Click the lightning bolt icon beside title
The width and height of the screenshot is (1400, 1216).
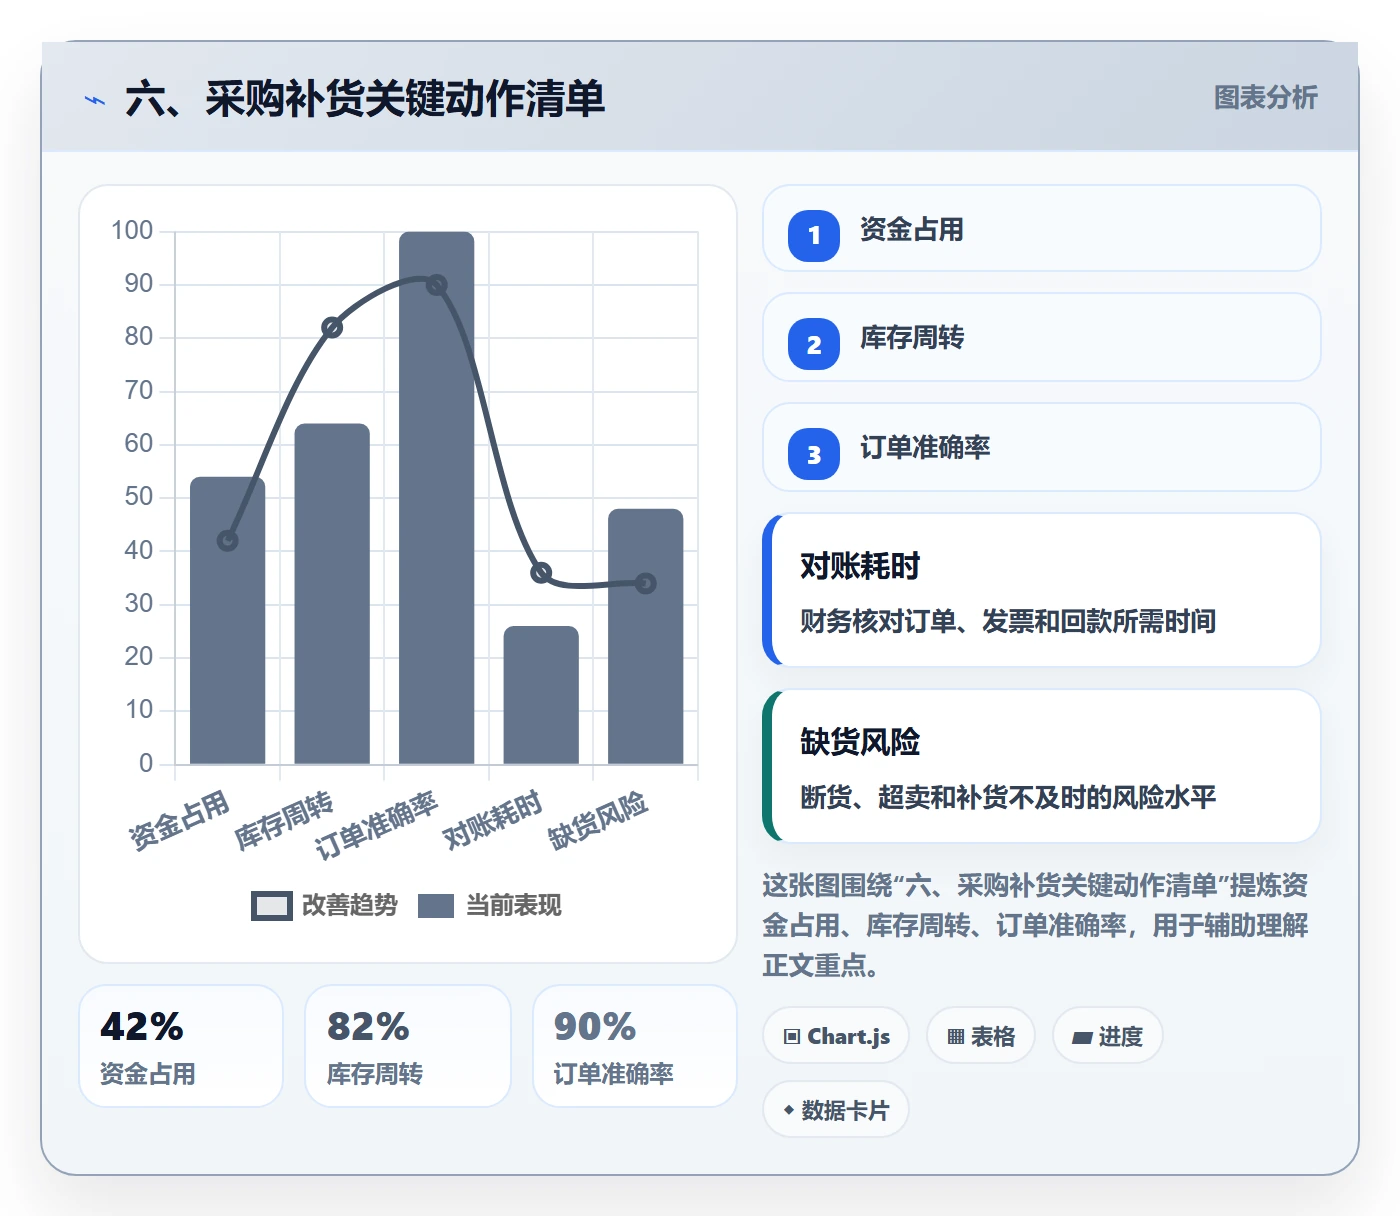pos(95,100)
